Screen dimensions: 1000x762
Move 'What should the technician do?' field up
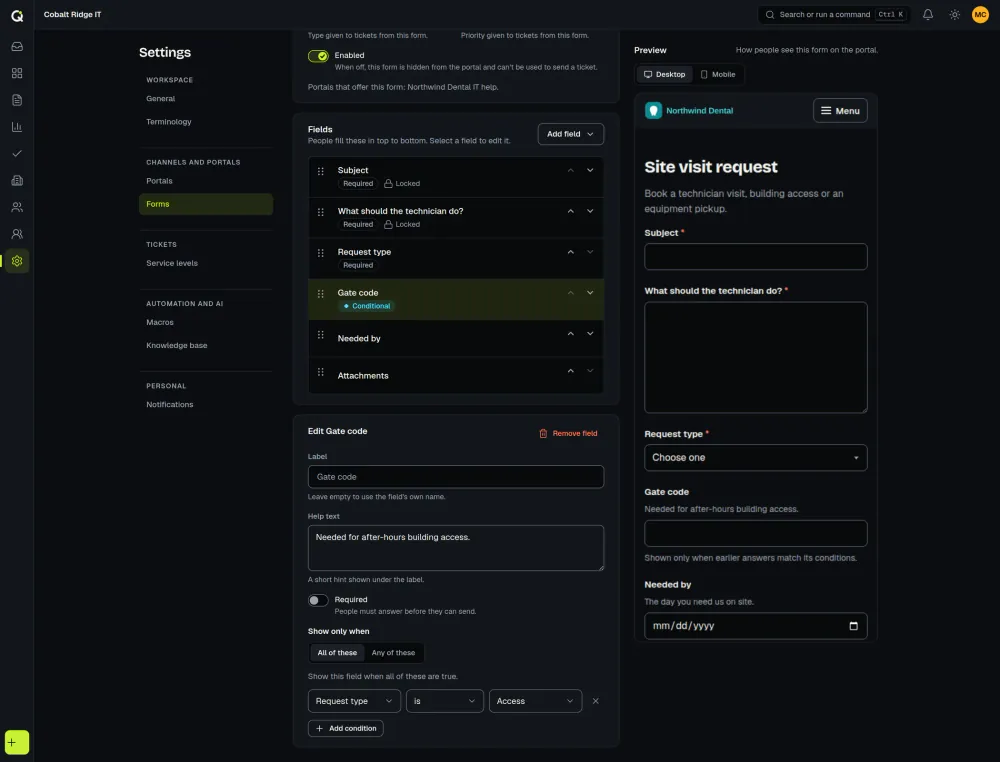(x=571, y=211)
